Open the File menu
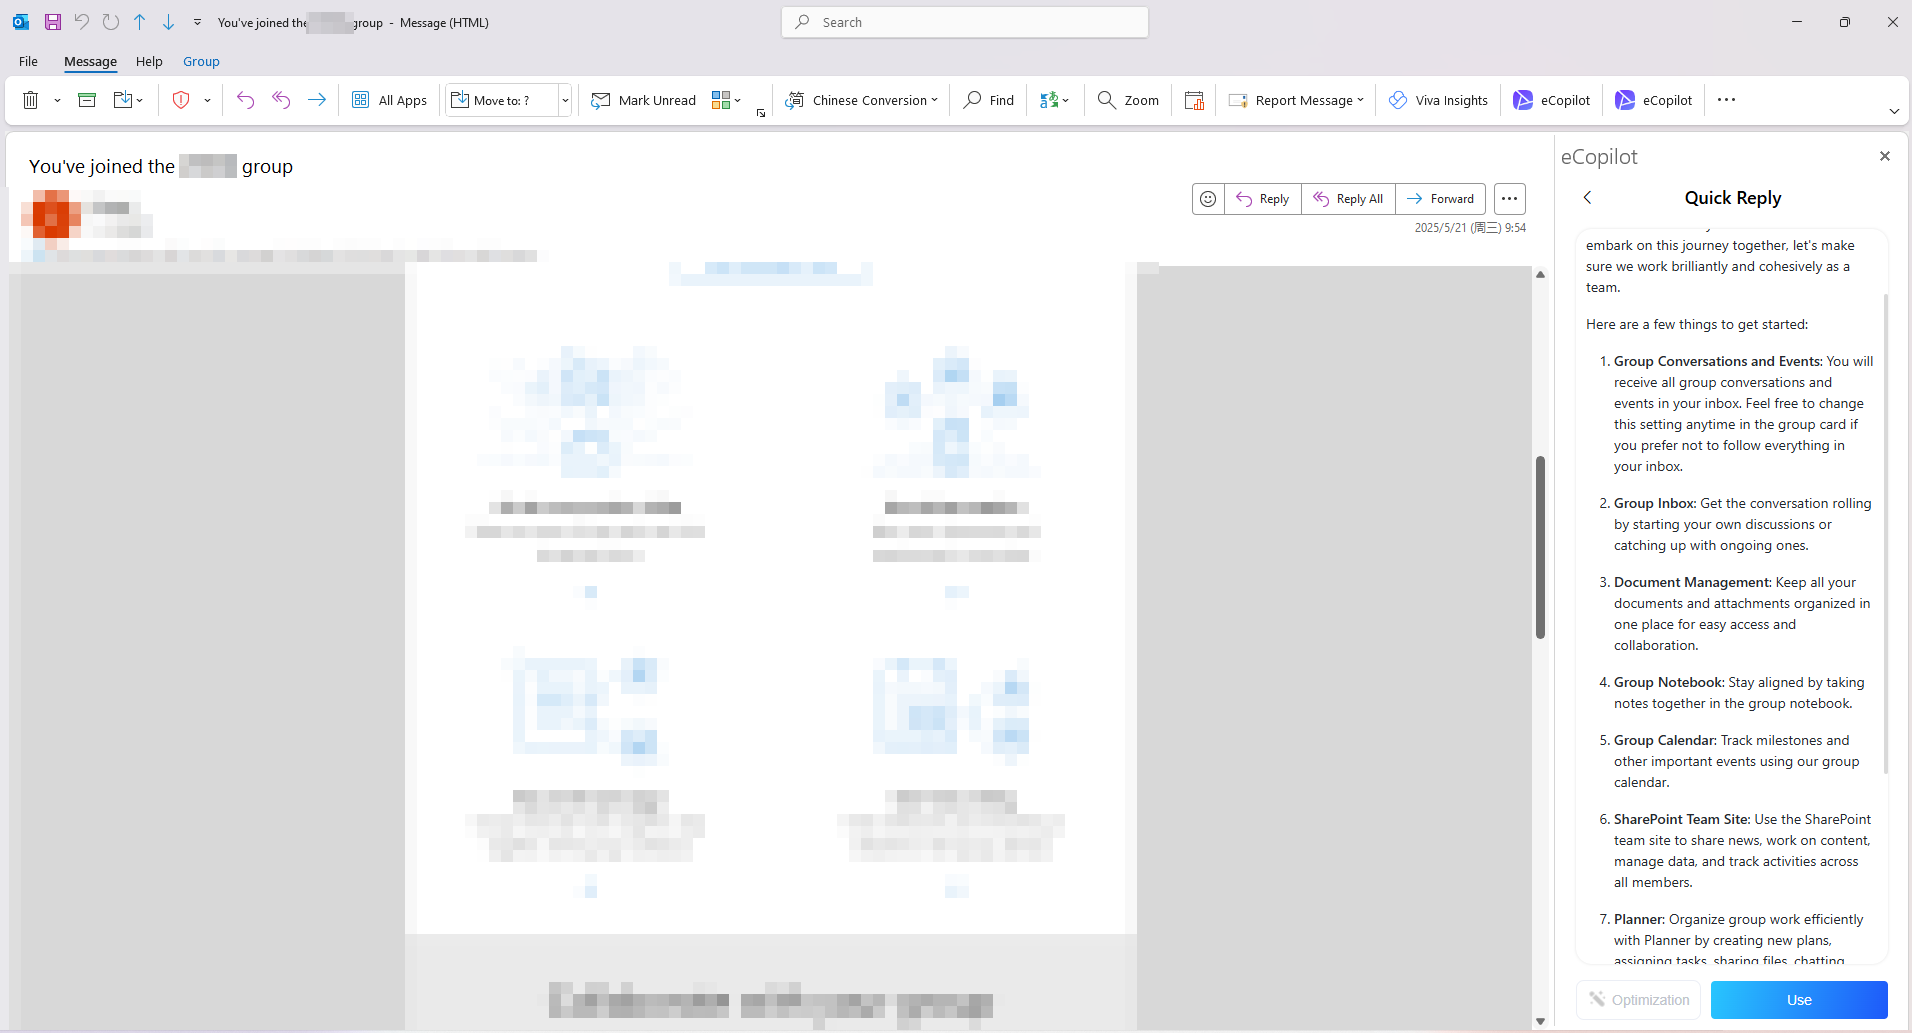 27,61
